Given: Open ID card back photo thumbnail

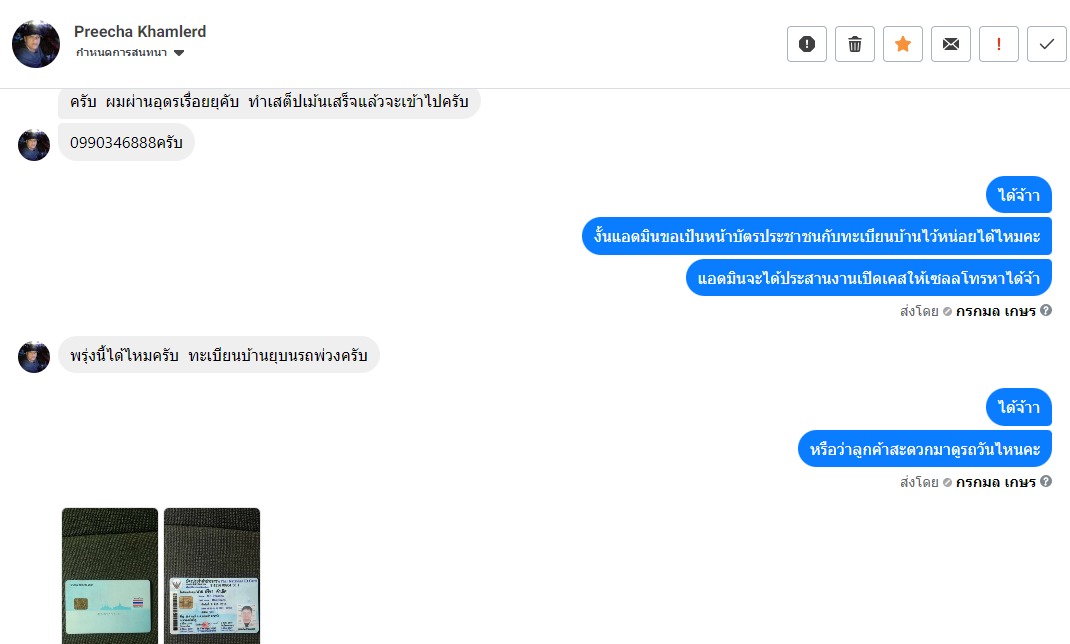Looking at the screenshot, I should tap(212, 576).
